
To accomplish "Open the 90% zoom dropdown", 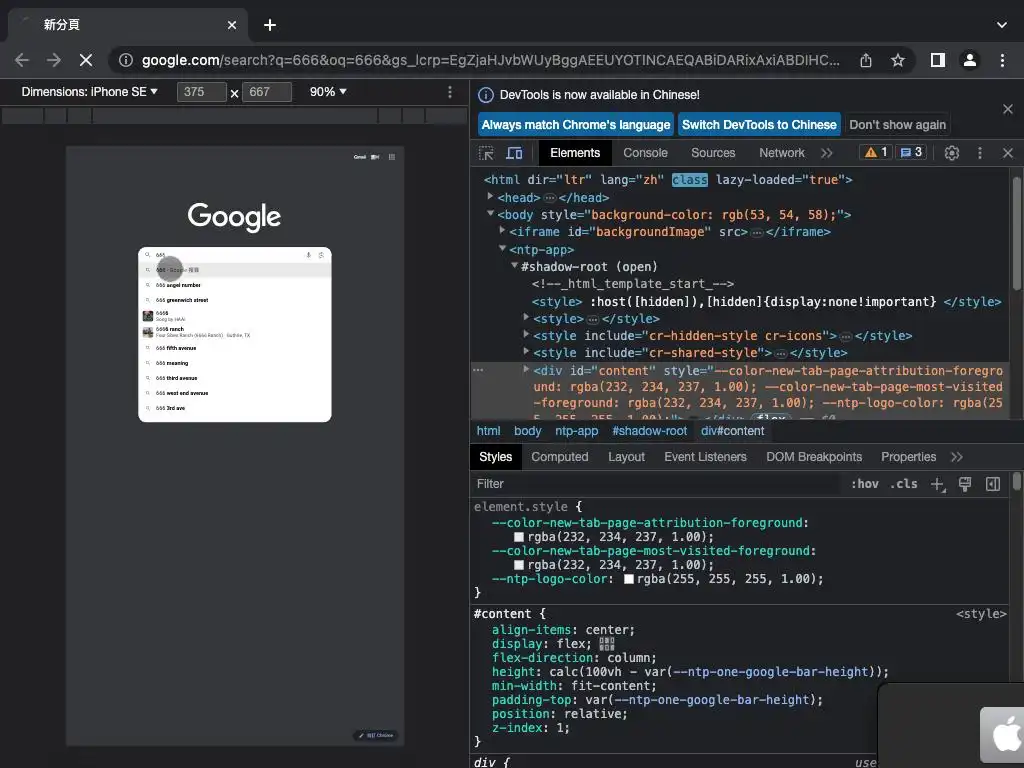I will point(328,92).
